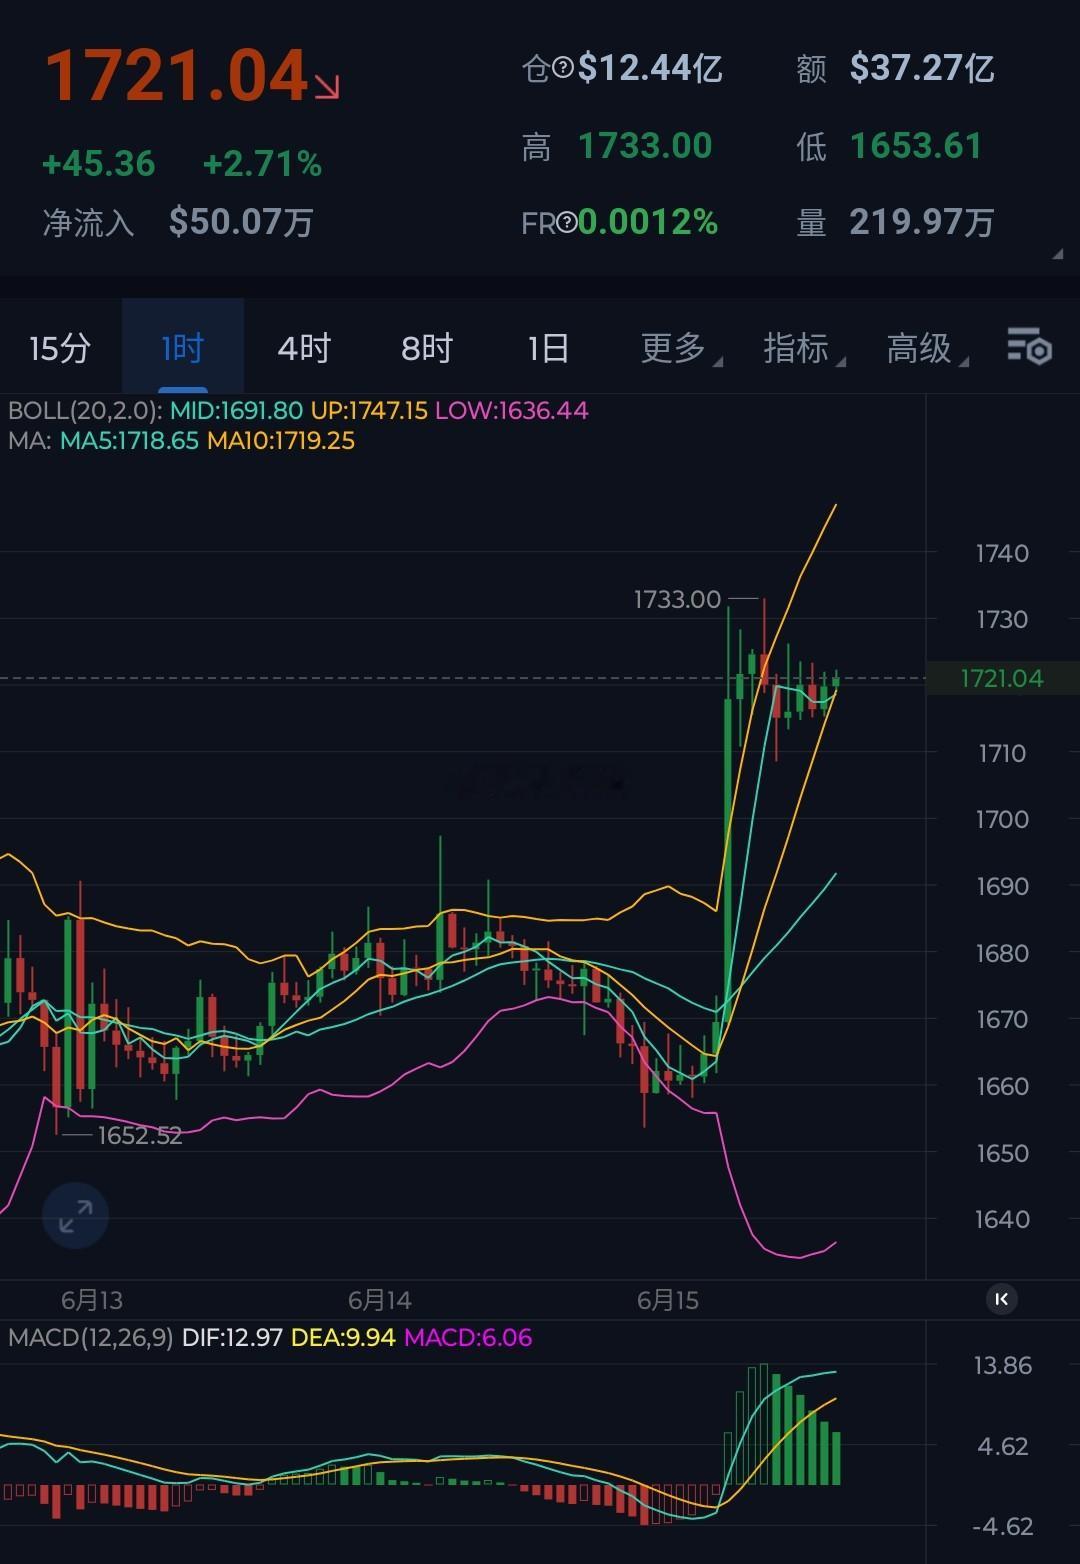The image size is (1080, 1564).
Task: Tap the 1640 price axis label
Action: coord(1002,1220)
